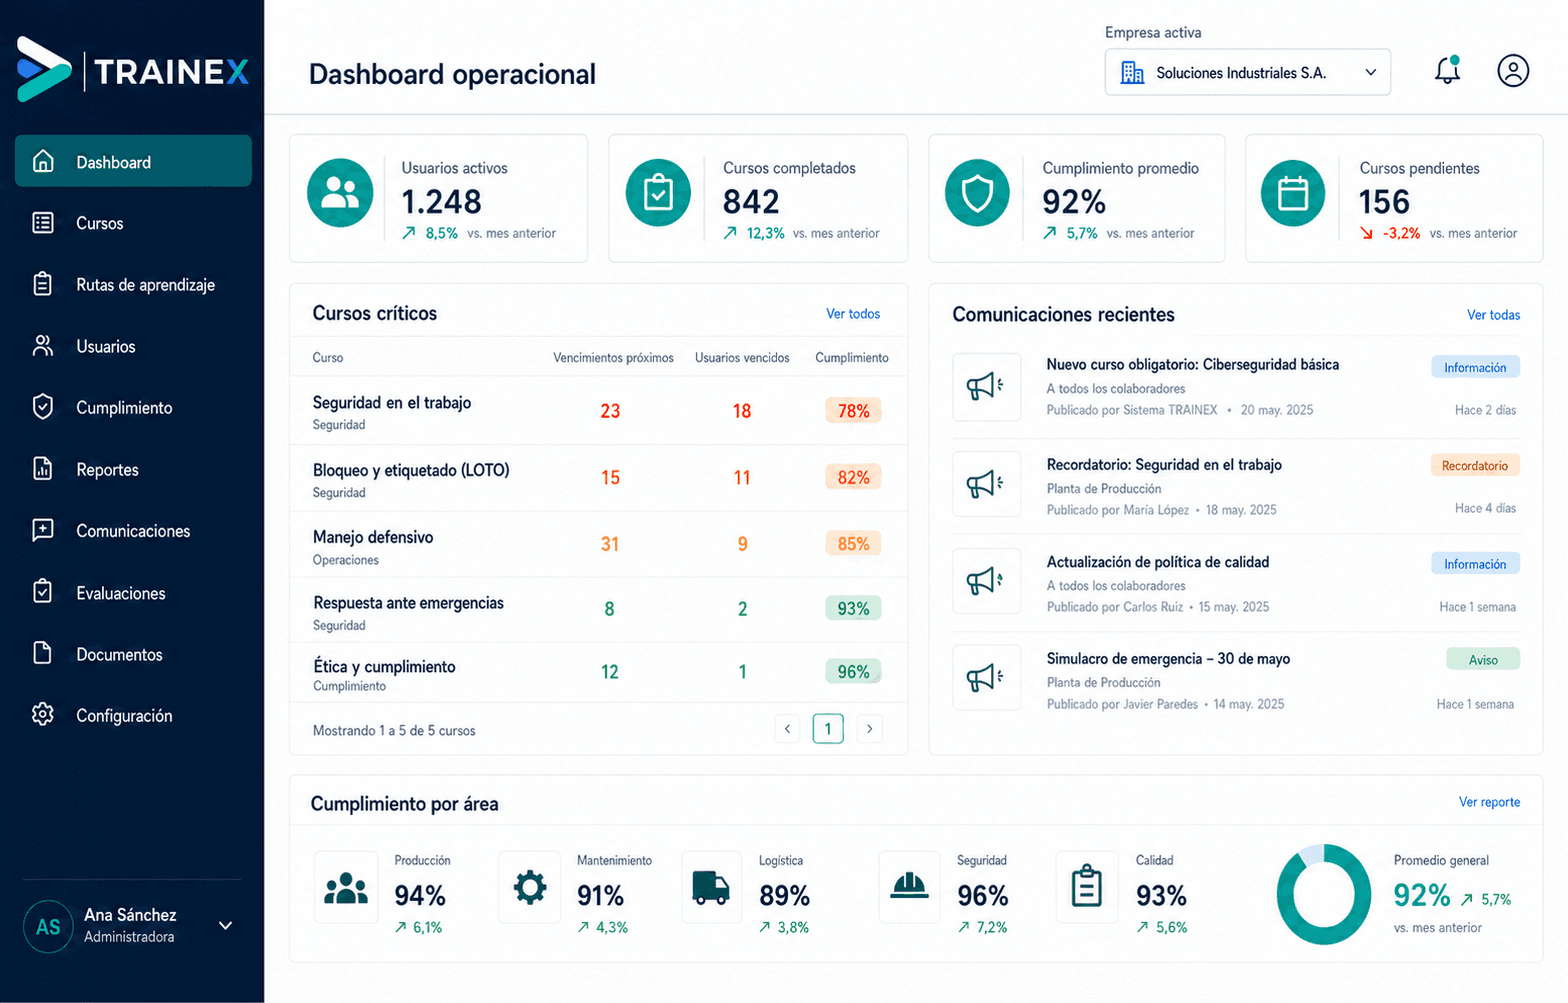The image size is (1568, 1003).
Task: Select page 1 in courses pagination
Action: click(x=828, y=728)
